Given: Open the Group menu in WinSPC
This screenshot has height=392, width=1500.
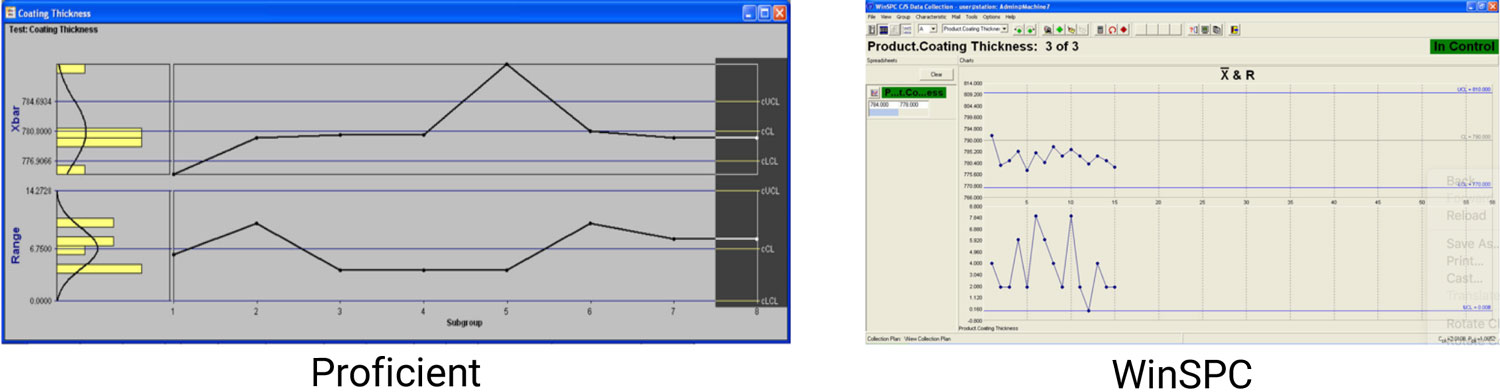Looking at the screenshot, I should click(x=903, y=17).
